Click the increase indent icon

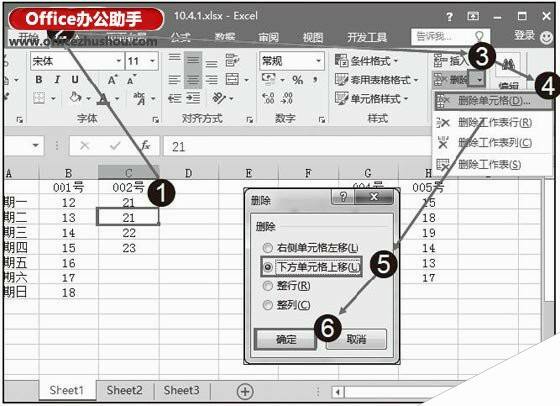pos(193,98)
